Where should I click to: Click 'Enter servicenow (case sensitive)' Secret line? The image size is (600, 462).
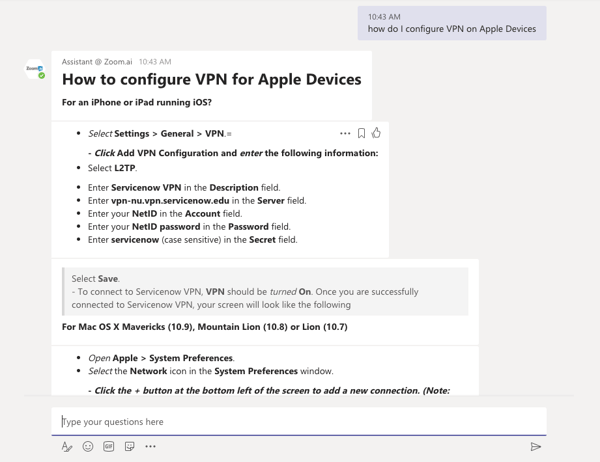click(x=192, y=240)
